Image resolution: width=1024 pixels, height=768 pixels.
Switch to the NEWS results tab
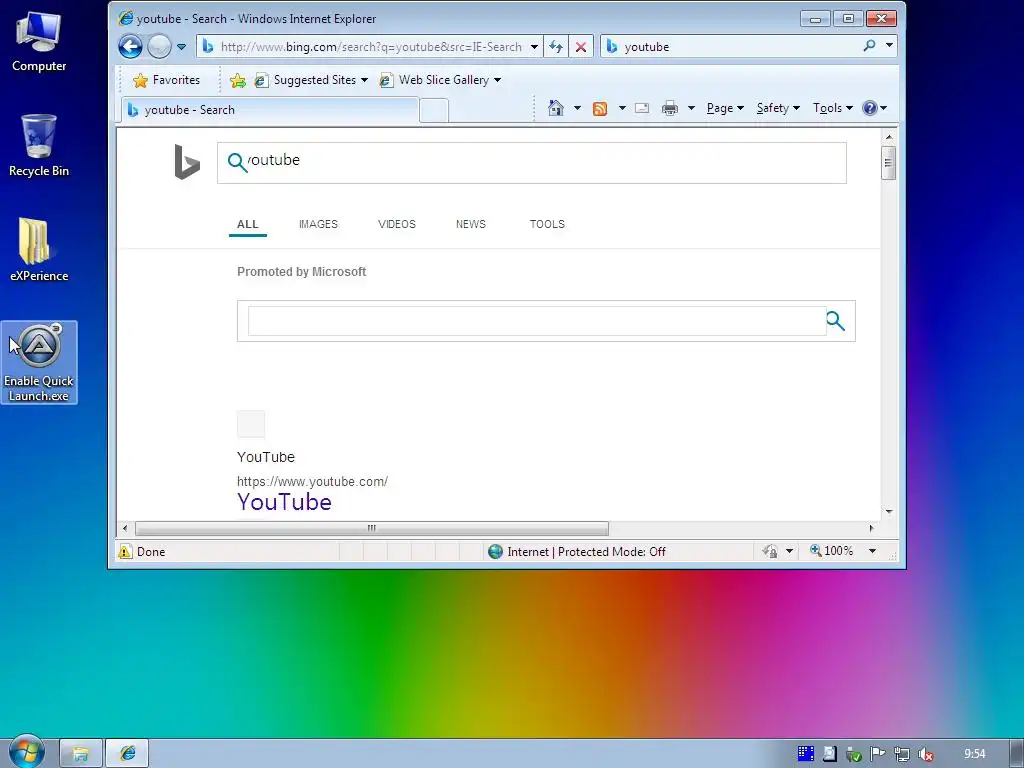471,224
